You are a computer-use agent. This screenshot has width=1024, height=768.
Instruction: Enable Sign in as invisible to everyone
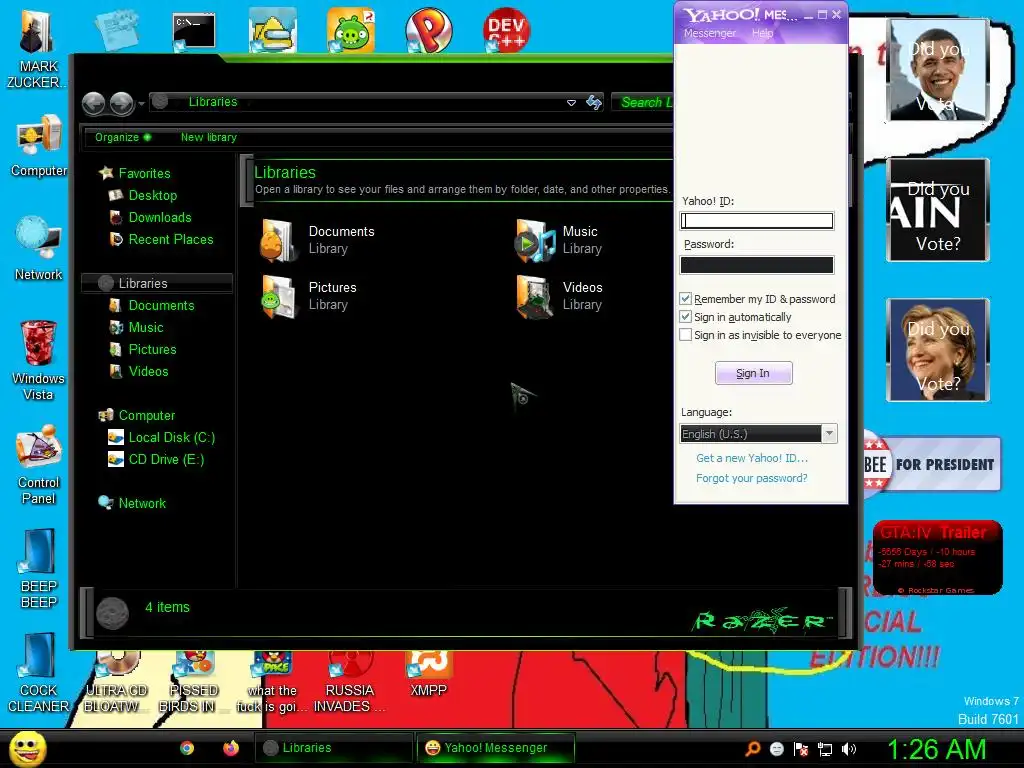[685, 334]
